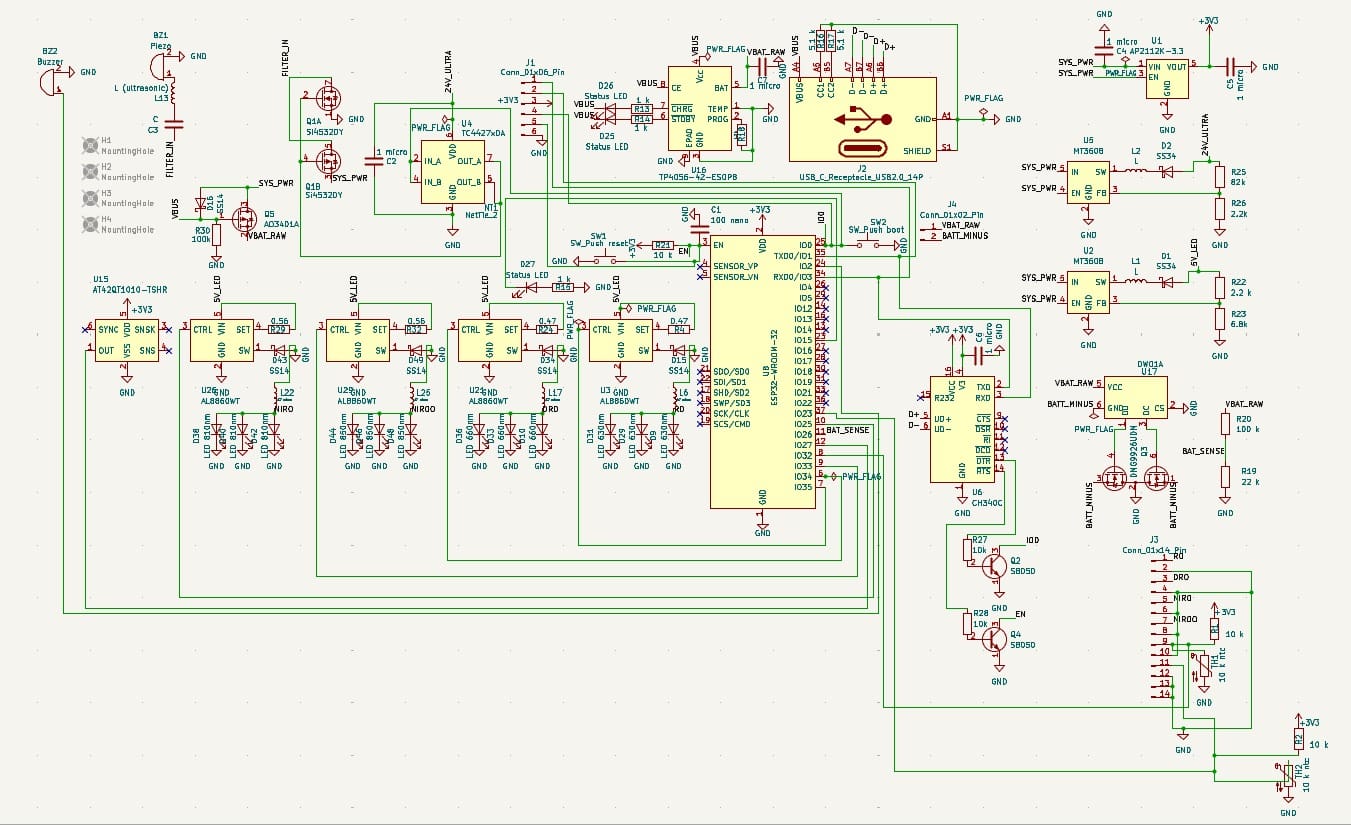Screen dimensions: 1351x825
Task: Select inductor L13 labeled L (ultrasonic)
Action: pyautogui.click(x=174, y=92)
